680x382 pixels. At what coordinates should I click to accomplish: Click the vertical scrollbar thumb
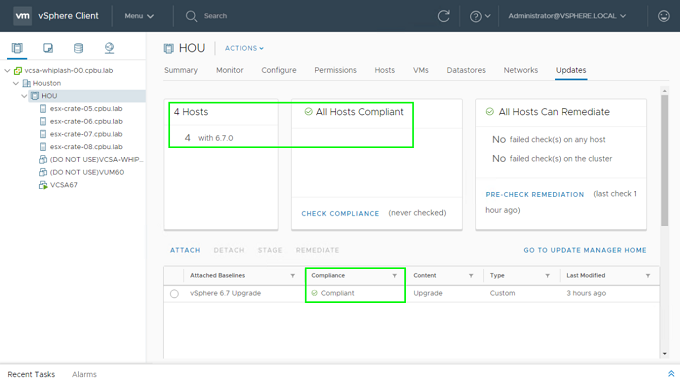(x=664, y=160)
